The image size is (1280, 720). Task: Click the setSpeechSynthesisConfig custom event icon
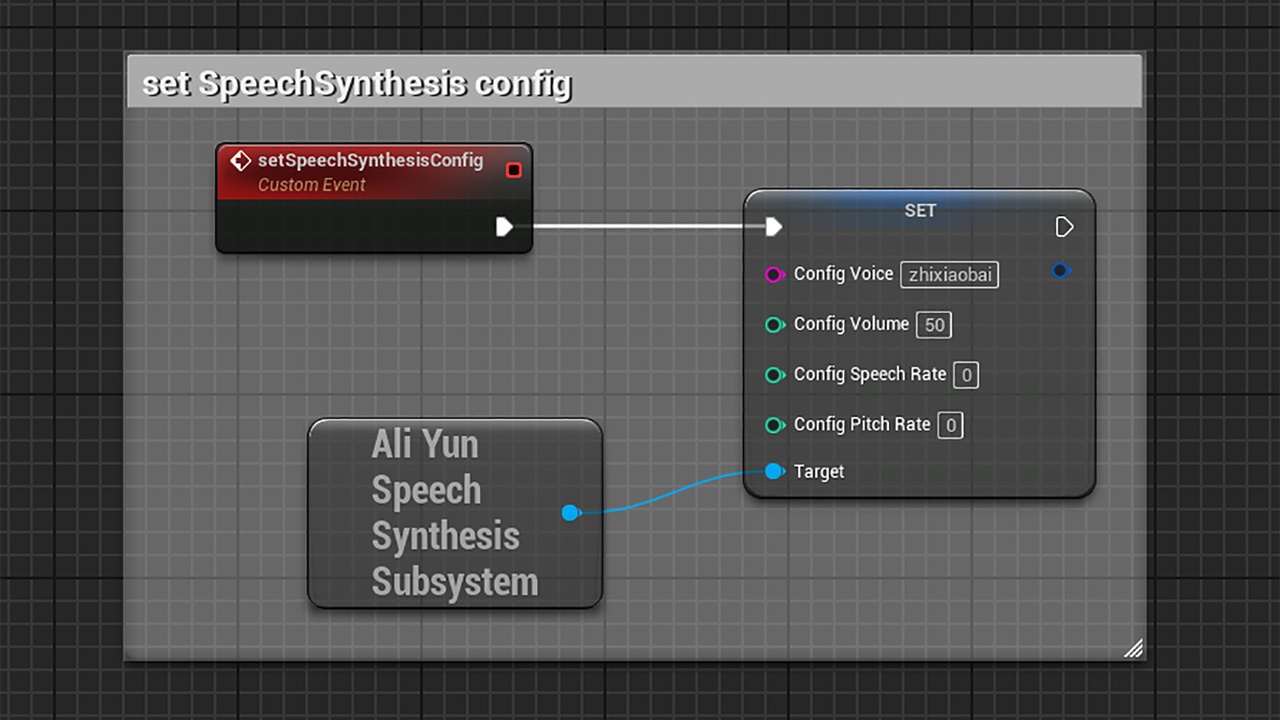point(241,161)
